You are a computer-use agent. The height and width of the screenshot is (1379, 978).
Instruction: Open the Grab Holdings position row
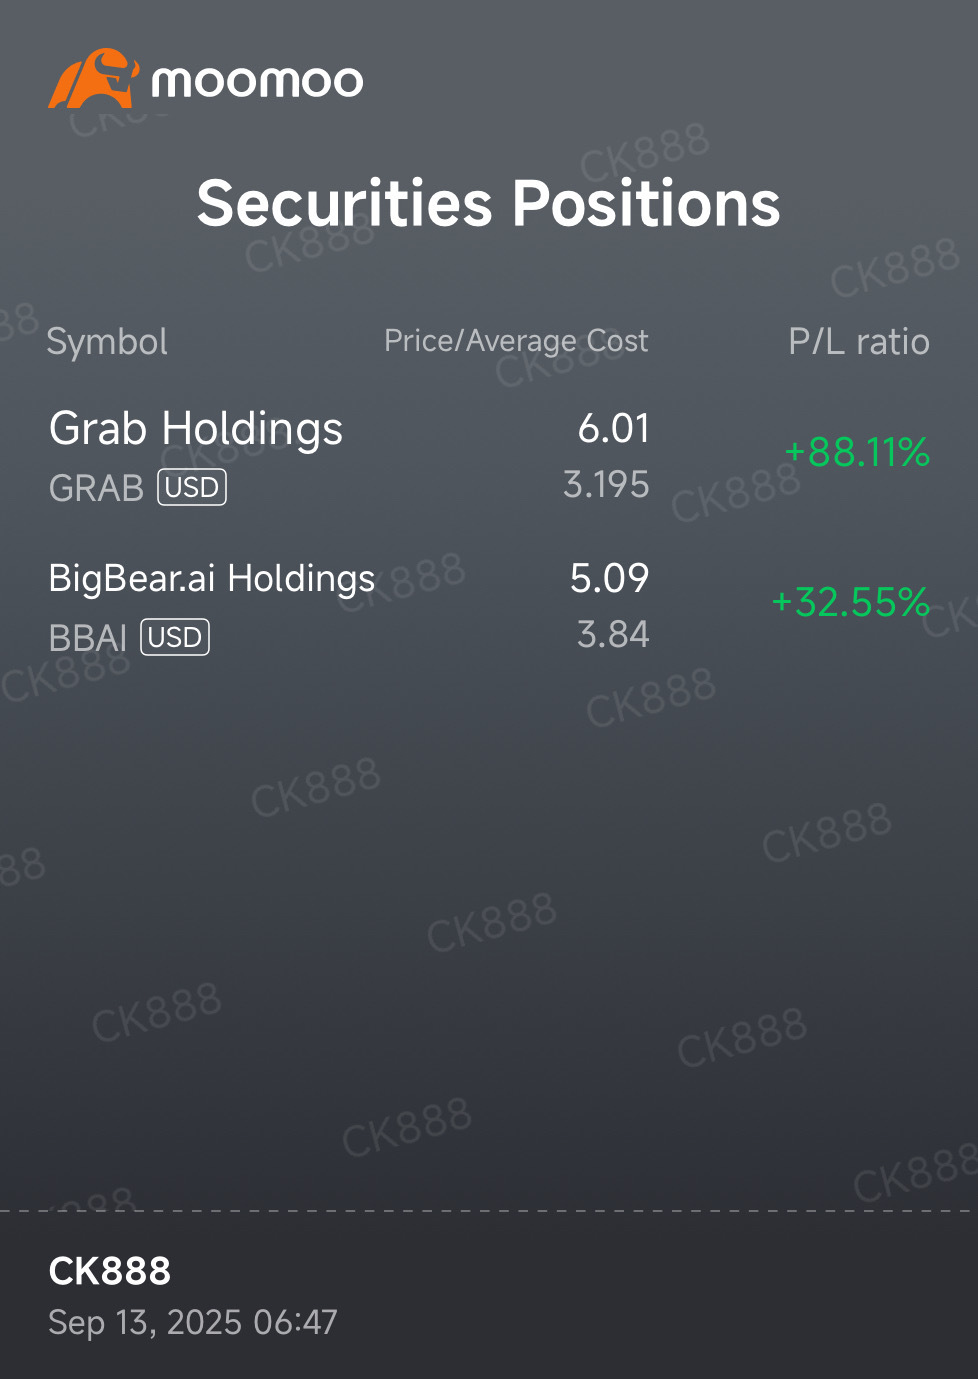pos(489,456)
